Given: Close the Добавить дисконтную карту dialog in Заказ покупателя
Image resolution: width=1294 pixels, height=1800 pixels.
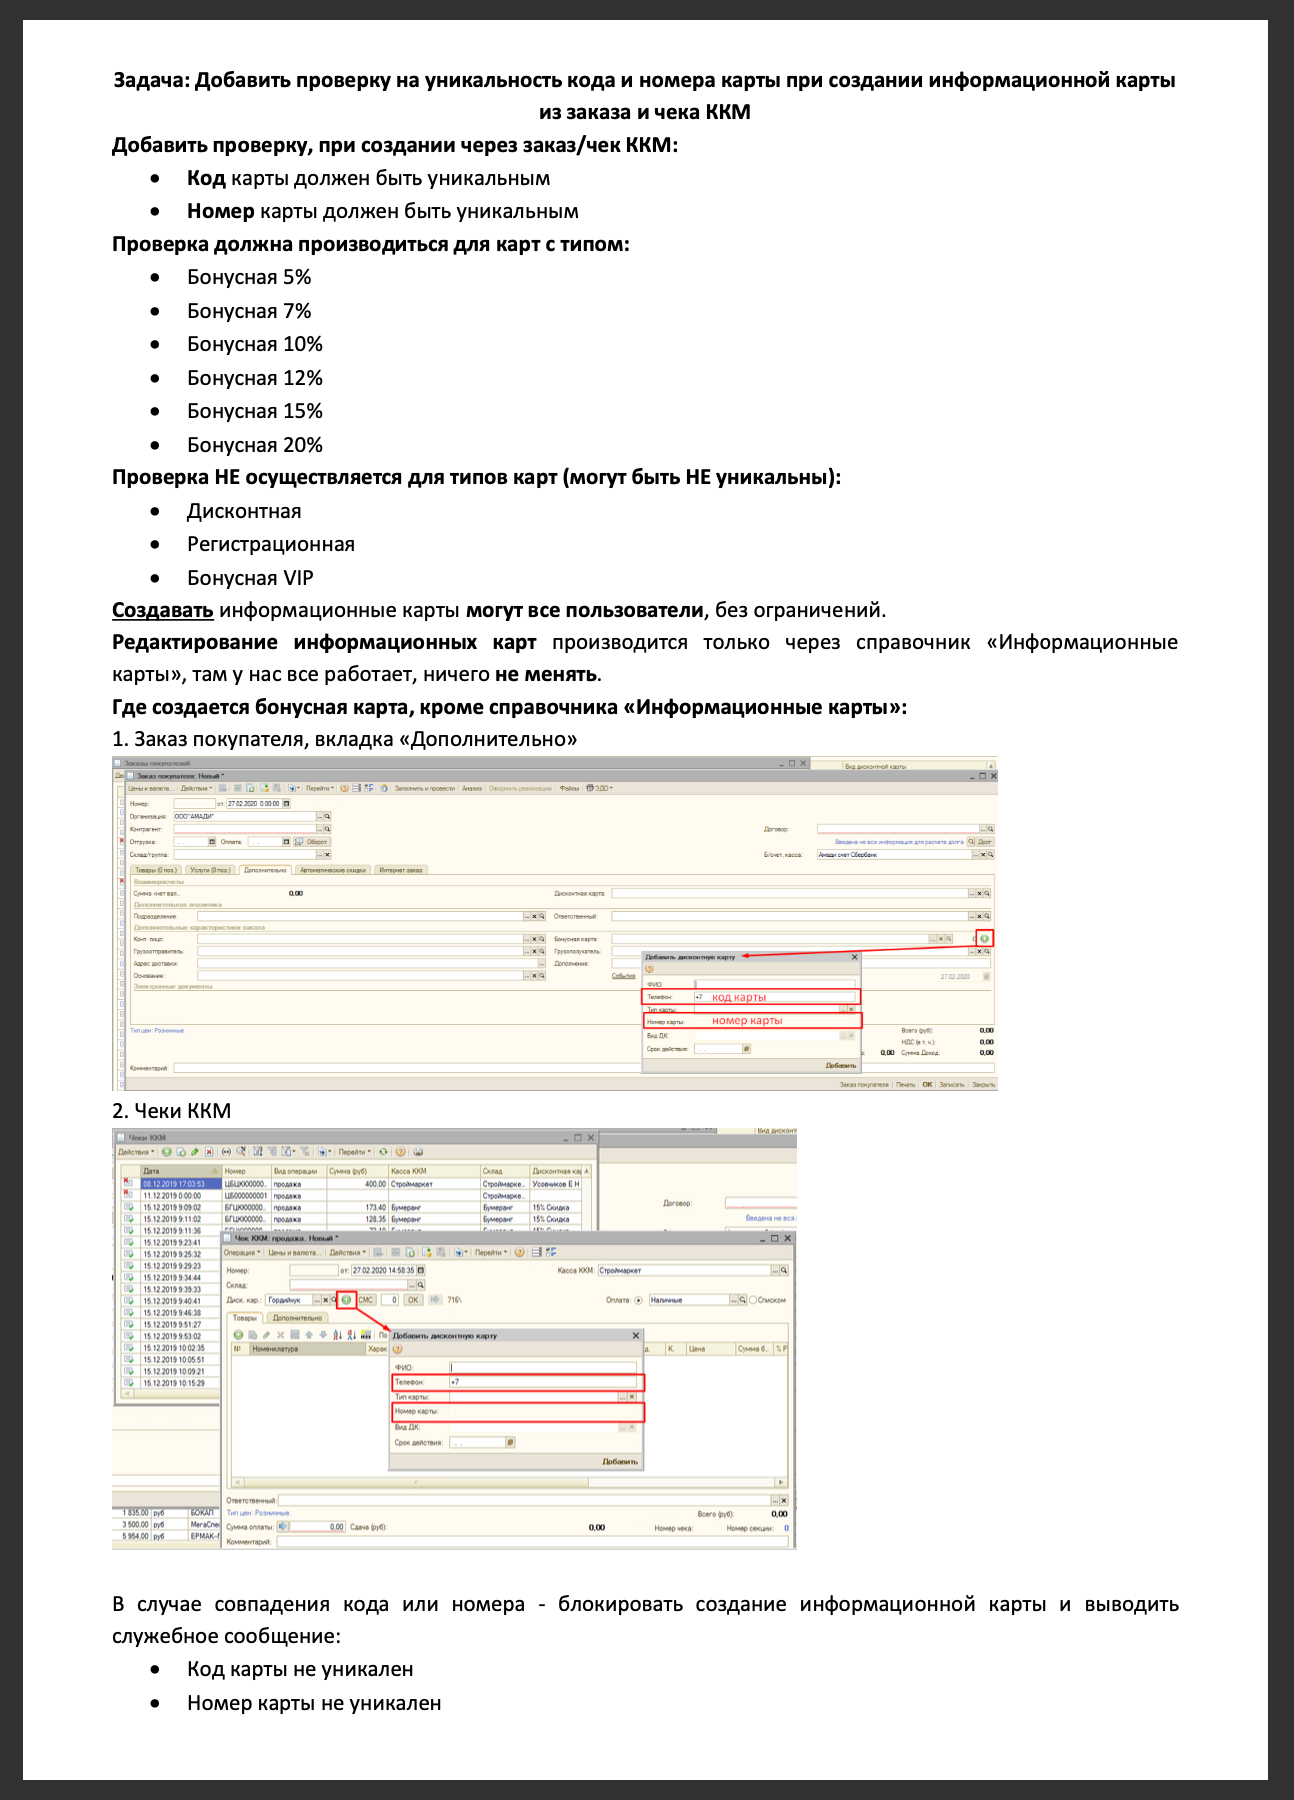Looking at the screenshot, I should [x=854, y=957].
